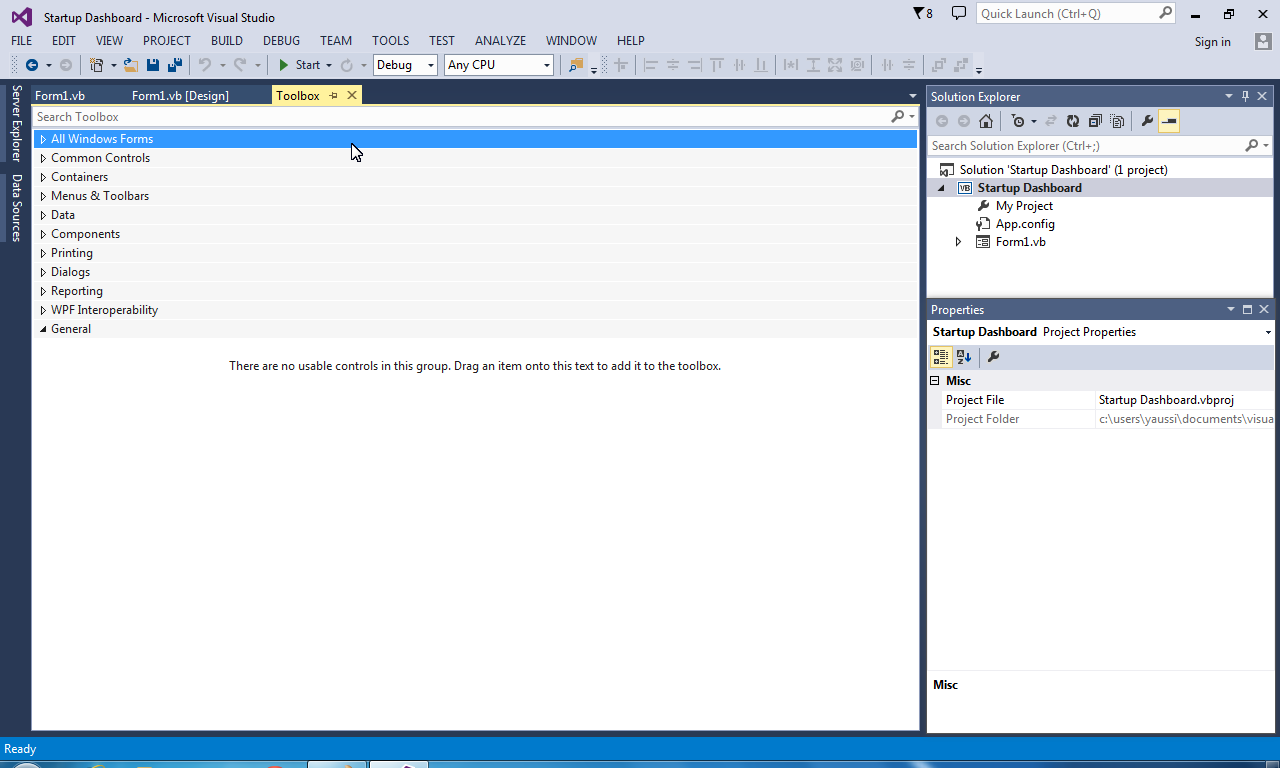Open the TOOLS menu
Image resolution: width=1281 pixels, height=768 pixels.
click(390, 41)
